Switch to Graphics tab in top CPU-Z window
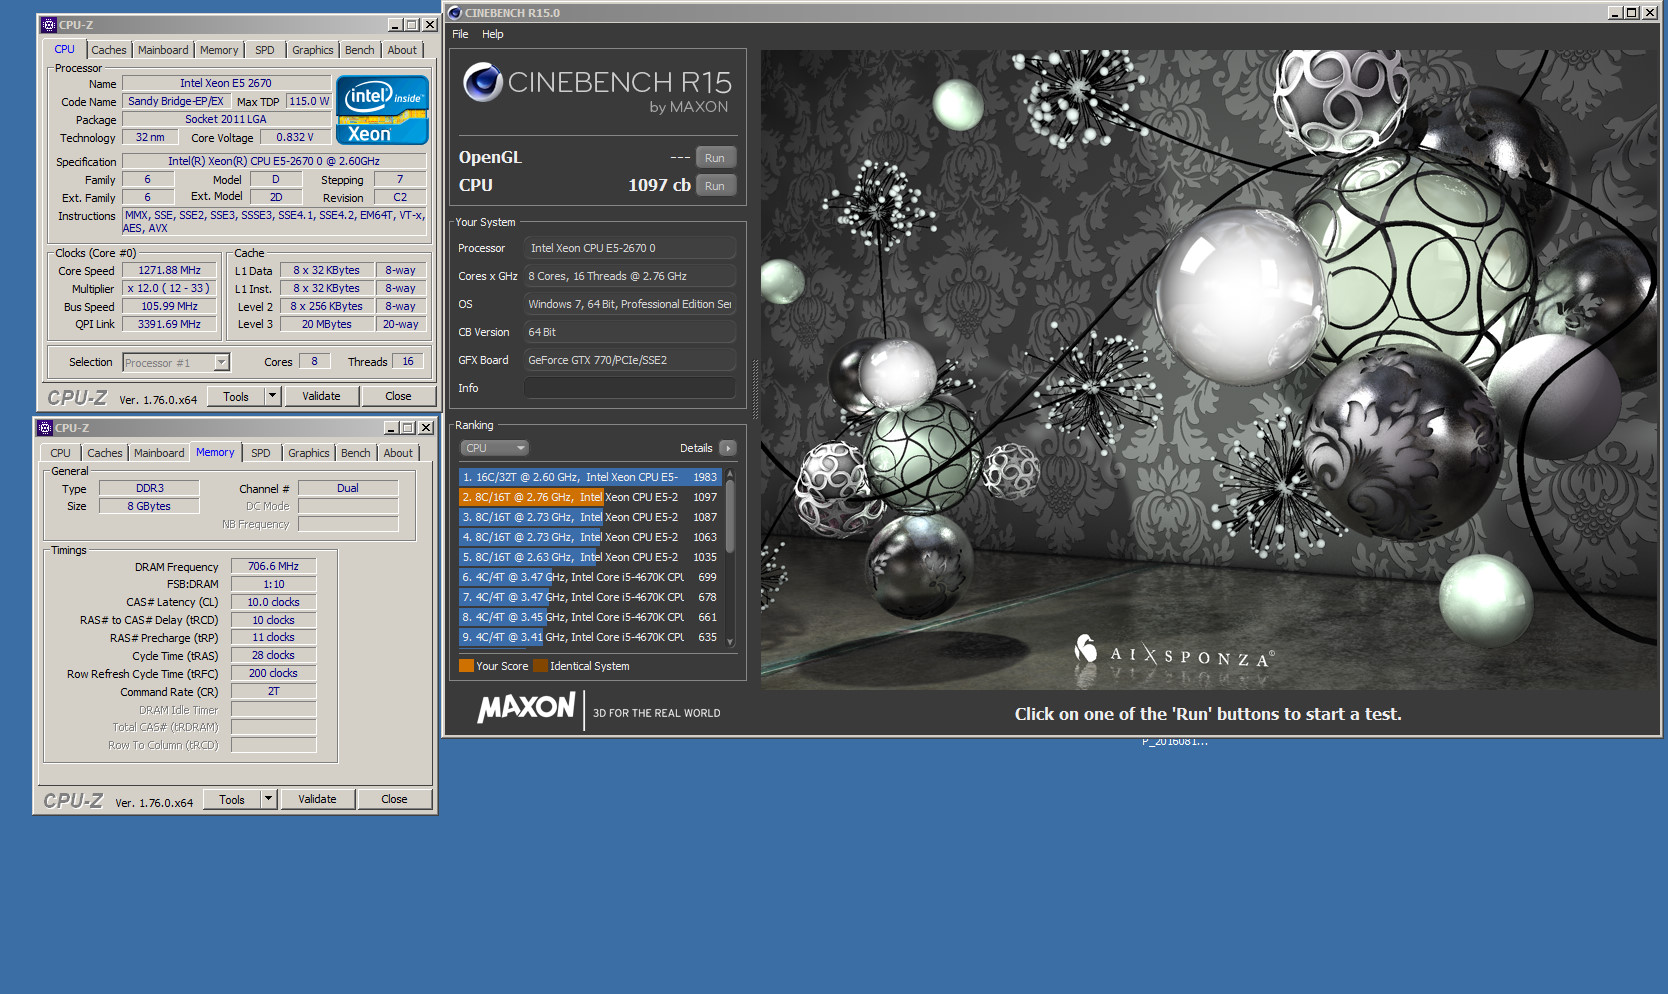Screen dimensions: 1668x994 (313, 50)
